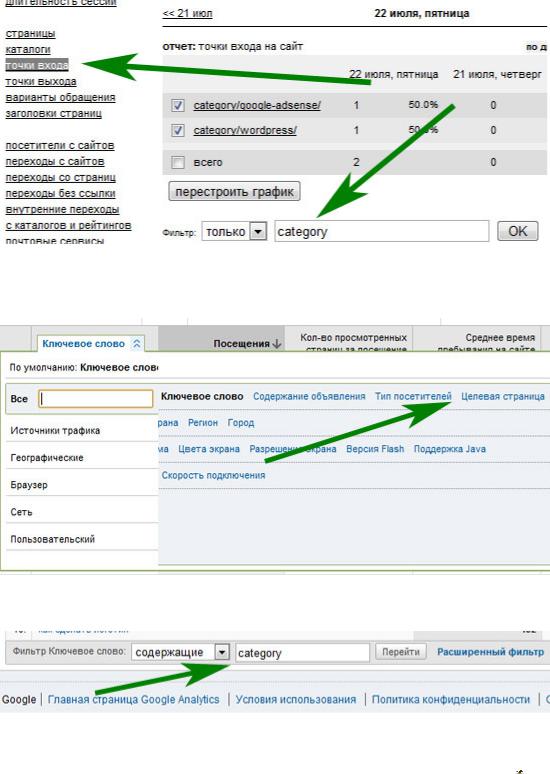This screenshot has height=774, width=550.
Task: Open the Расширенный фильтр link
Action: [x=490, y=652]
